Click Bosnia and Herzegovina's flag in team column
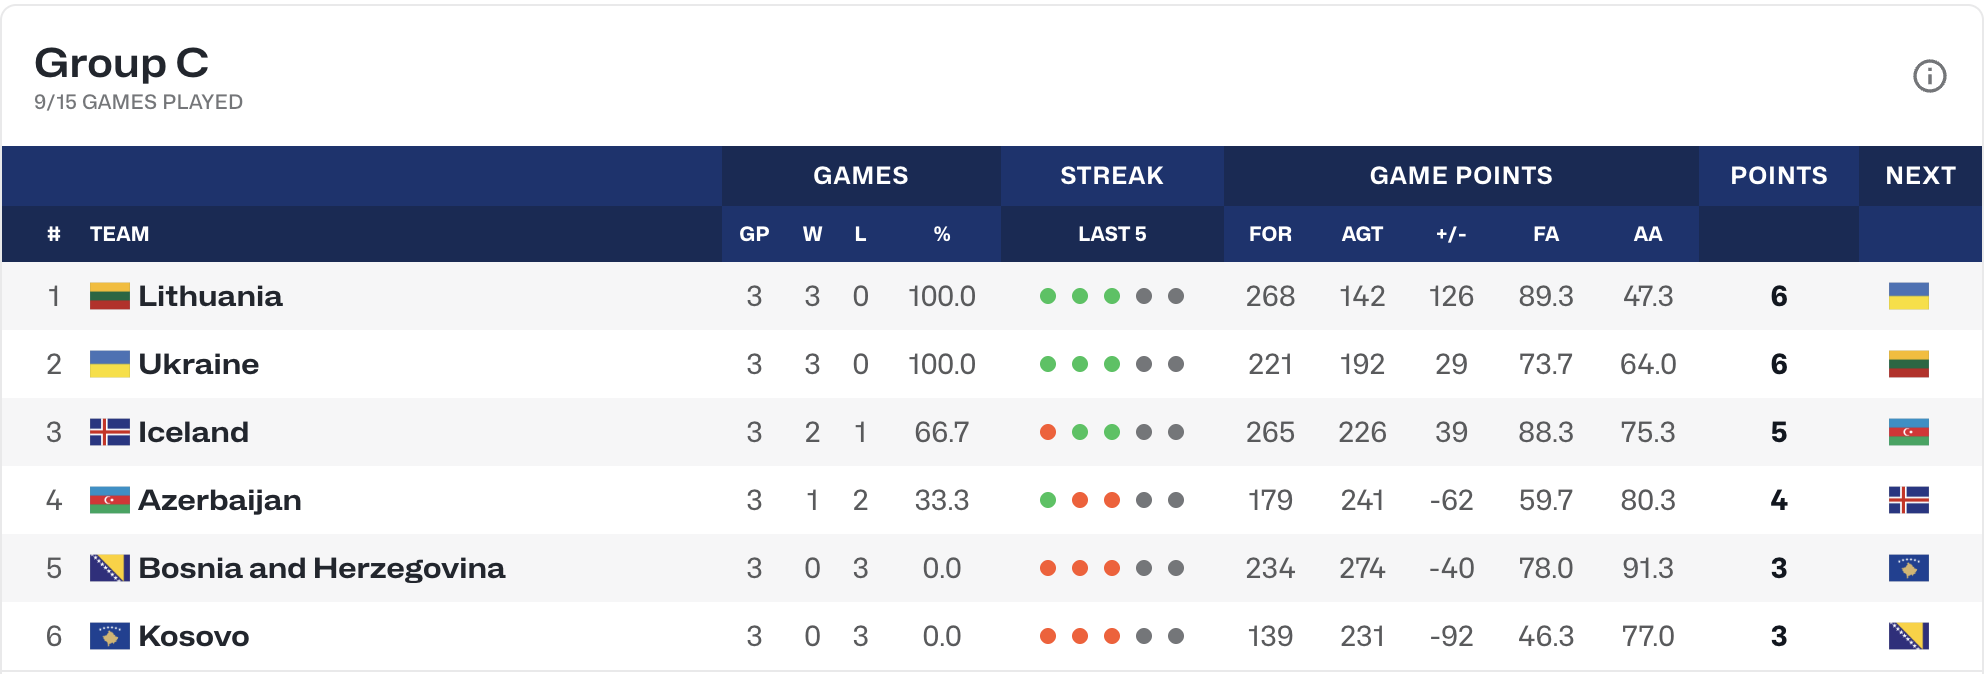 pyautogui.click(x=110, y=568)
